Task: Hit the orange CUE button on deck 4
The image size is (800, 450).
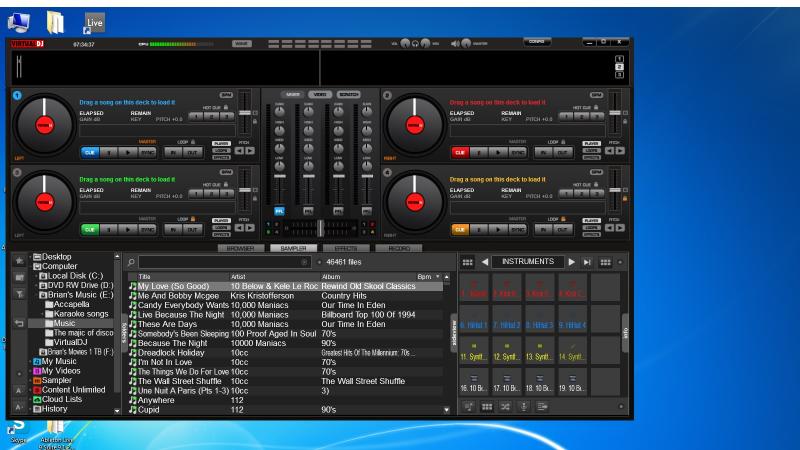Action: [x=460, y=230]
